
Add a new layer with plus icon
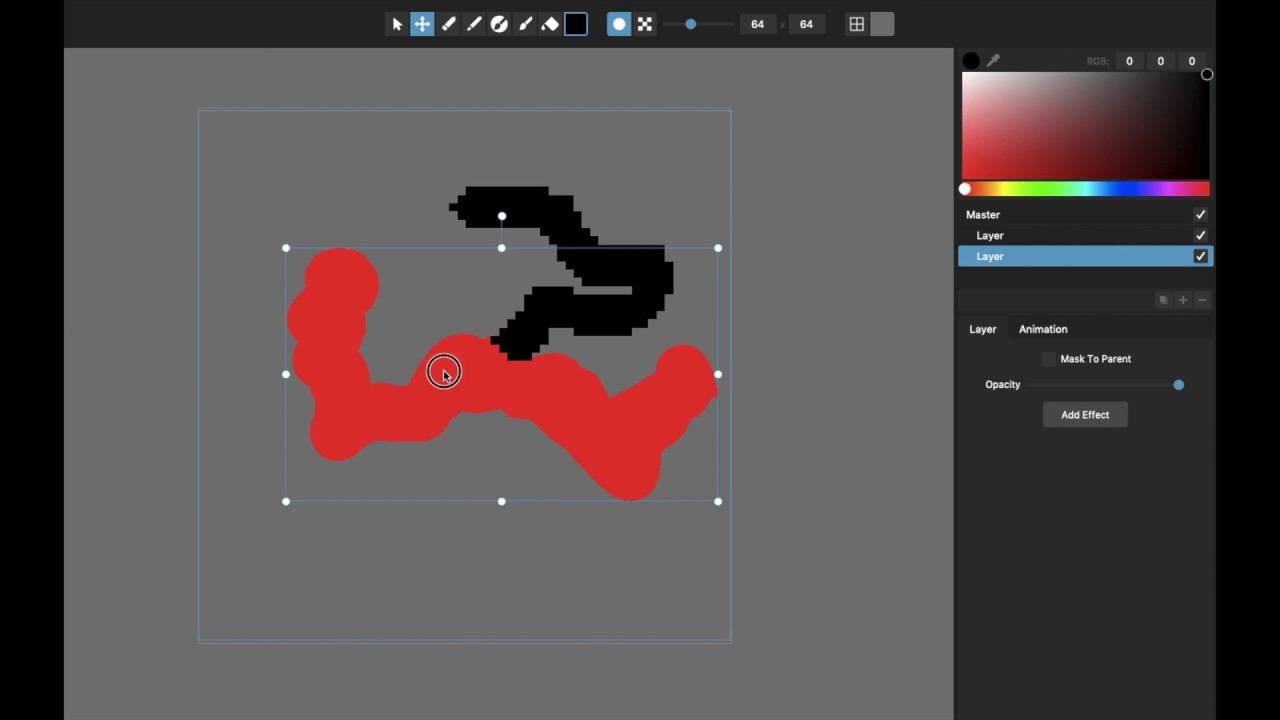(1183, 300)
